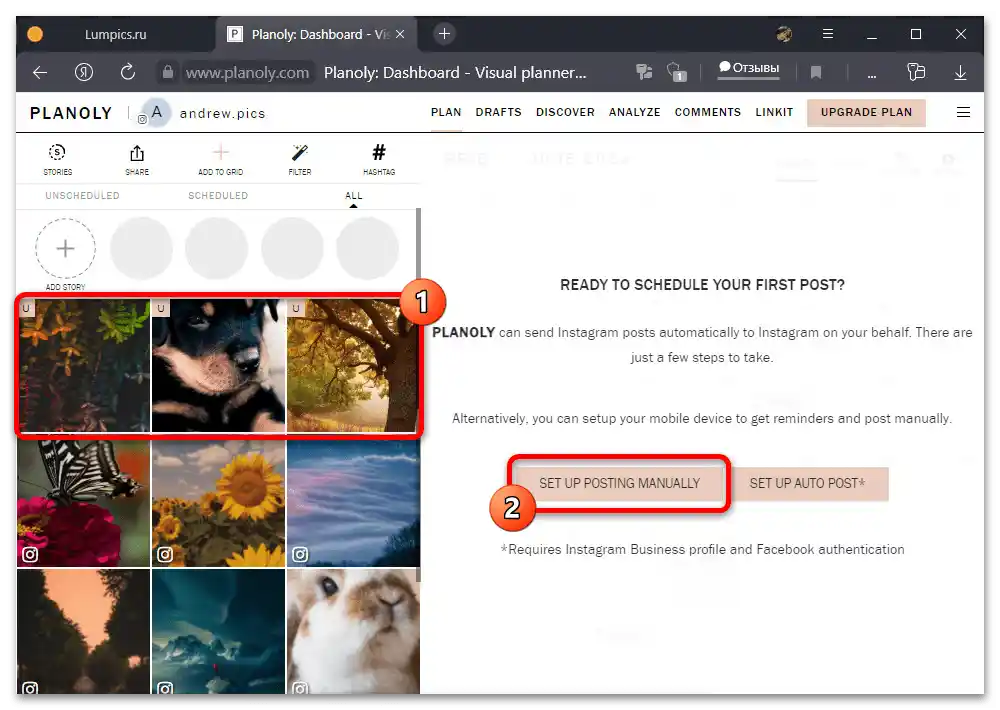1000x710 pixels.
Task: Select the Planoly: Dashboard browser tab
Action: tap(316, 34)
